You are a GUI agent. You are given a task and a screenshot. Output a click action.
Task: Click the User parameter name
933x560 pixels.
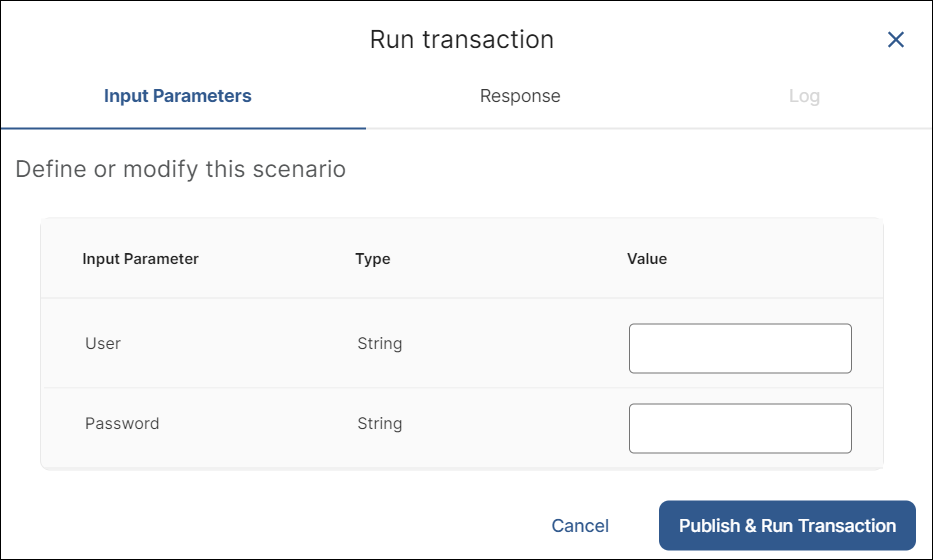tap(103, 343)
